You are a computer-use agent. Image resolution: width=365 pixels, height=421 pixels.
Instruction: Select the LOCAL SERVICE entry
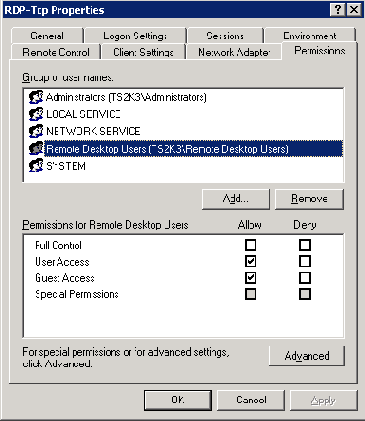point(83,114)
